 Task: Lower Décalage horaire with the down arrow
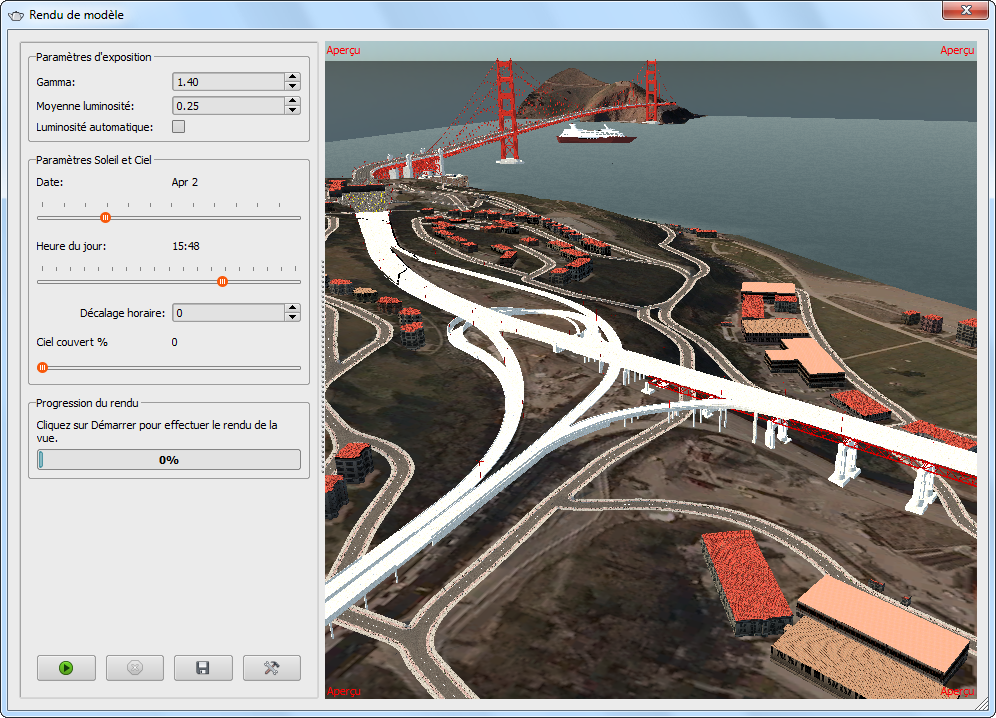pos(292,318)
